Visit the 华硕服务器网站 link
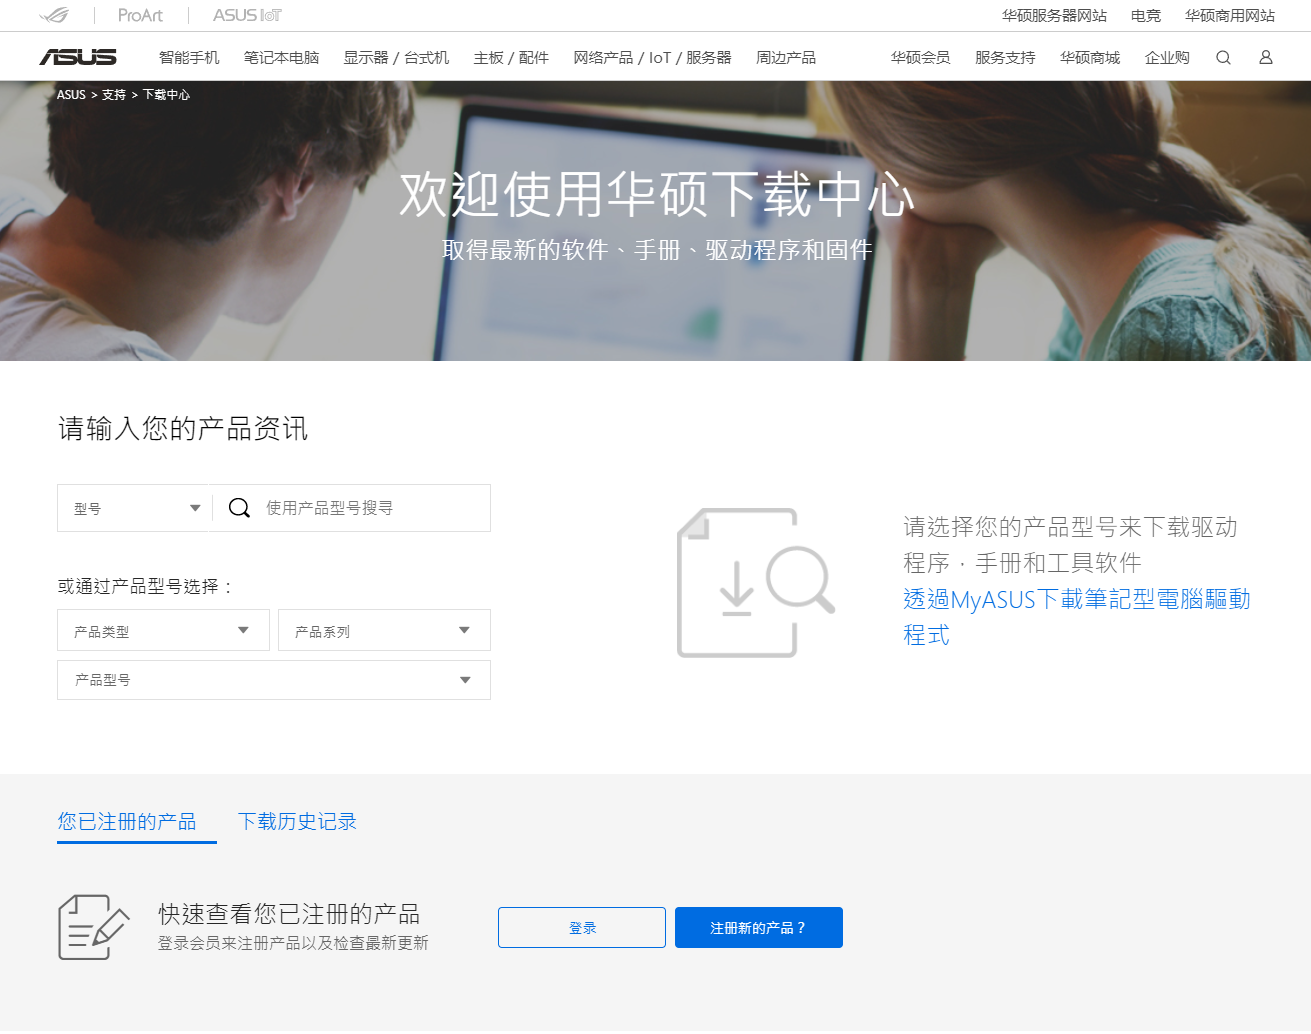 pyautogui.click(x=1054, y=15)
